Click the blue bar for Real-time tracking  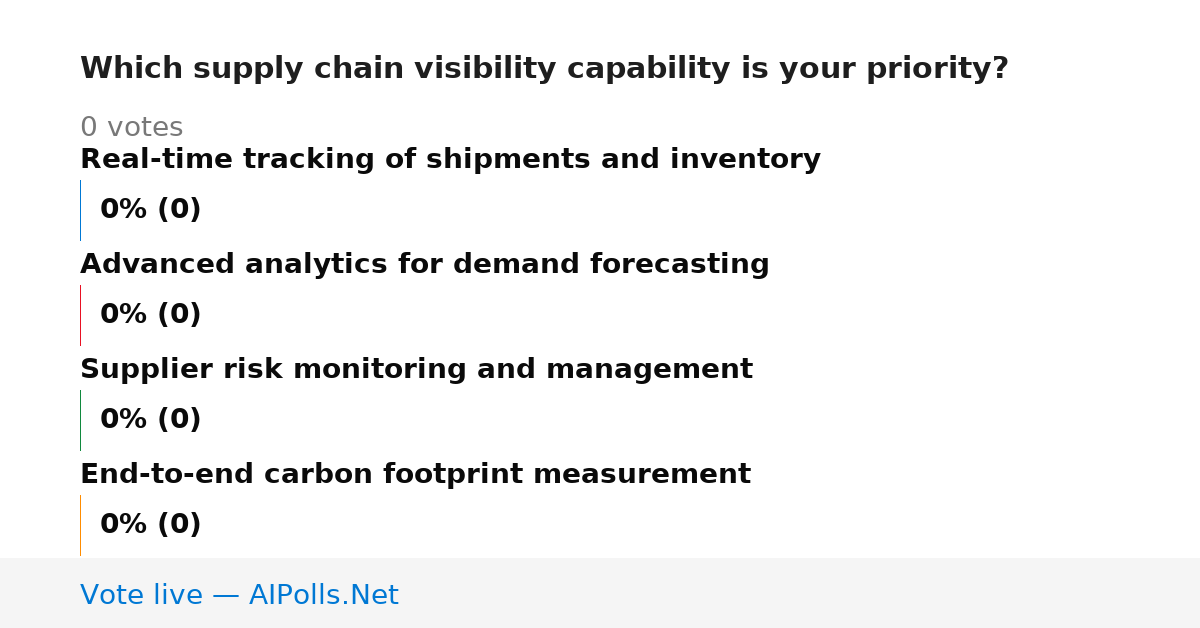coord(80,210)
